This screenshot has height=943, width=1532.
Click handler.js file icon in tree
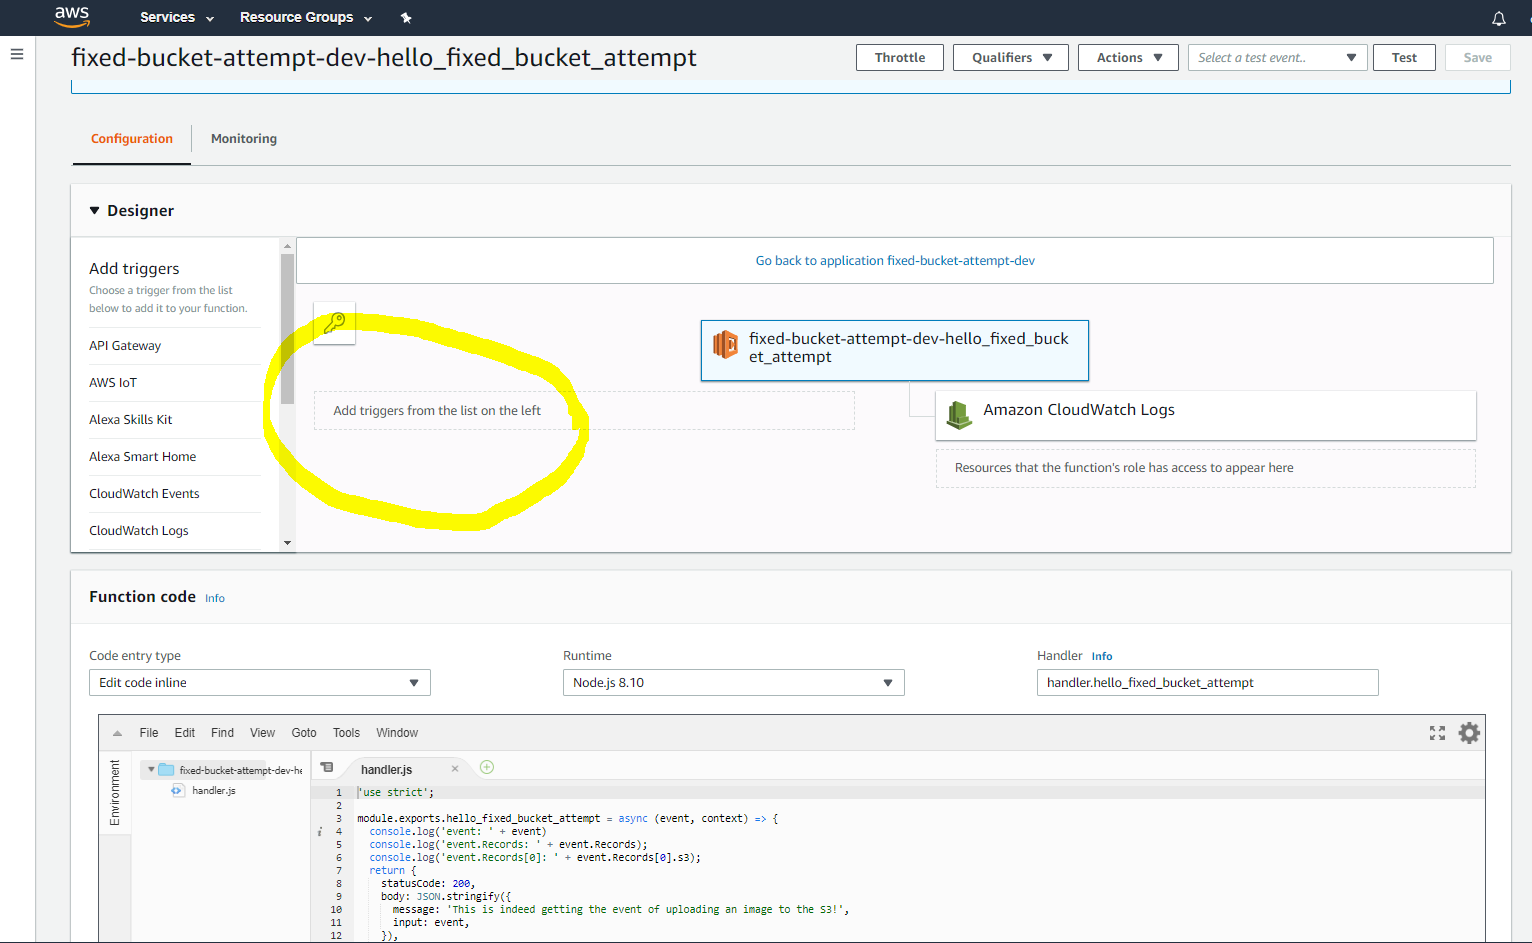[x=177, y=790]
